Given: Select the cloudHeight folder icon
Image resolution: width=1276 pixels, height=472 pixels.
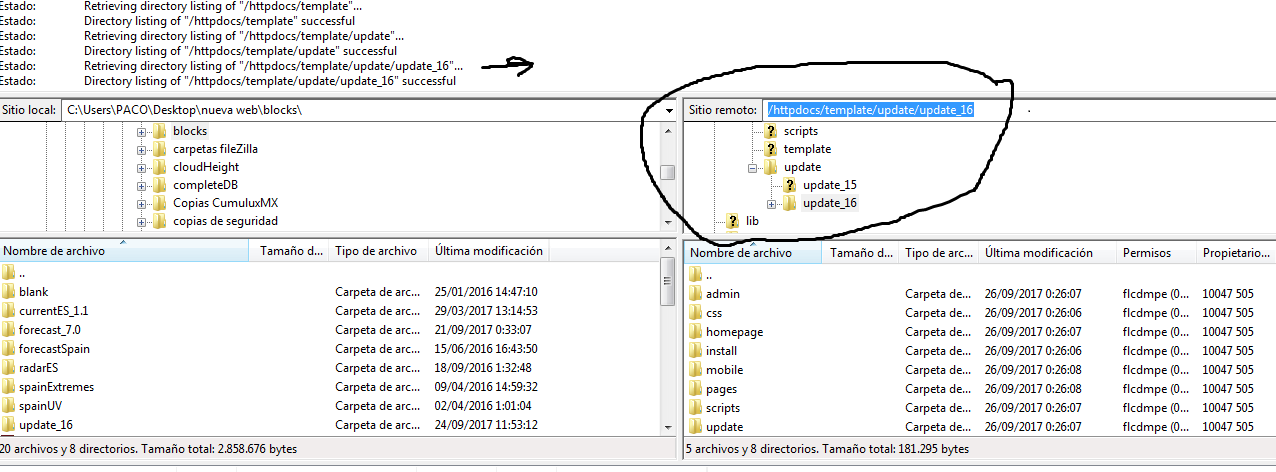Looking at the screenshot, I should click(159, 167).
